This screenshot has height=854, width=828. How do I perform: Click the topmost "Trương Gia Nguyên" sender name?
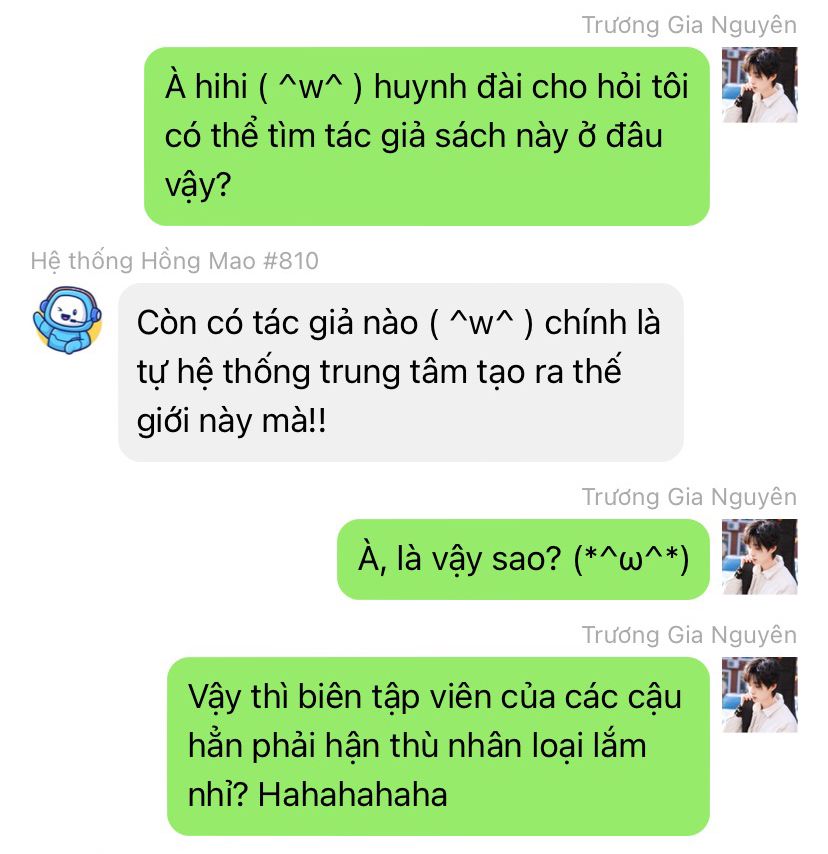[689, 25]
